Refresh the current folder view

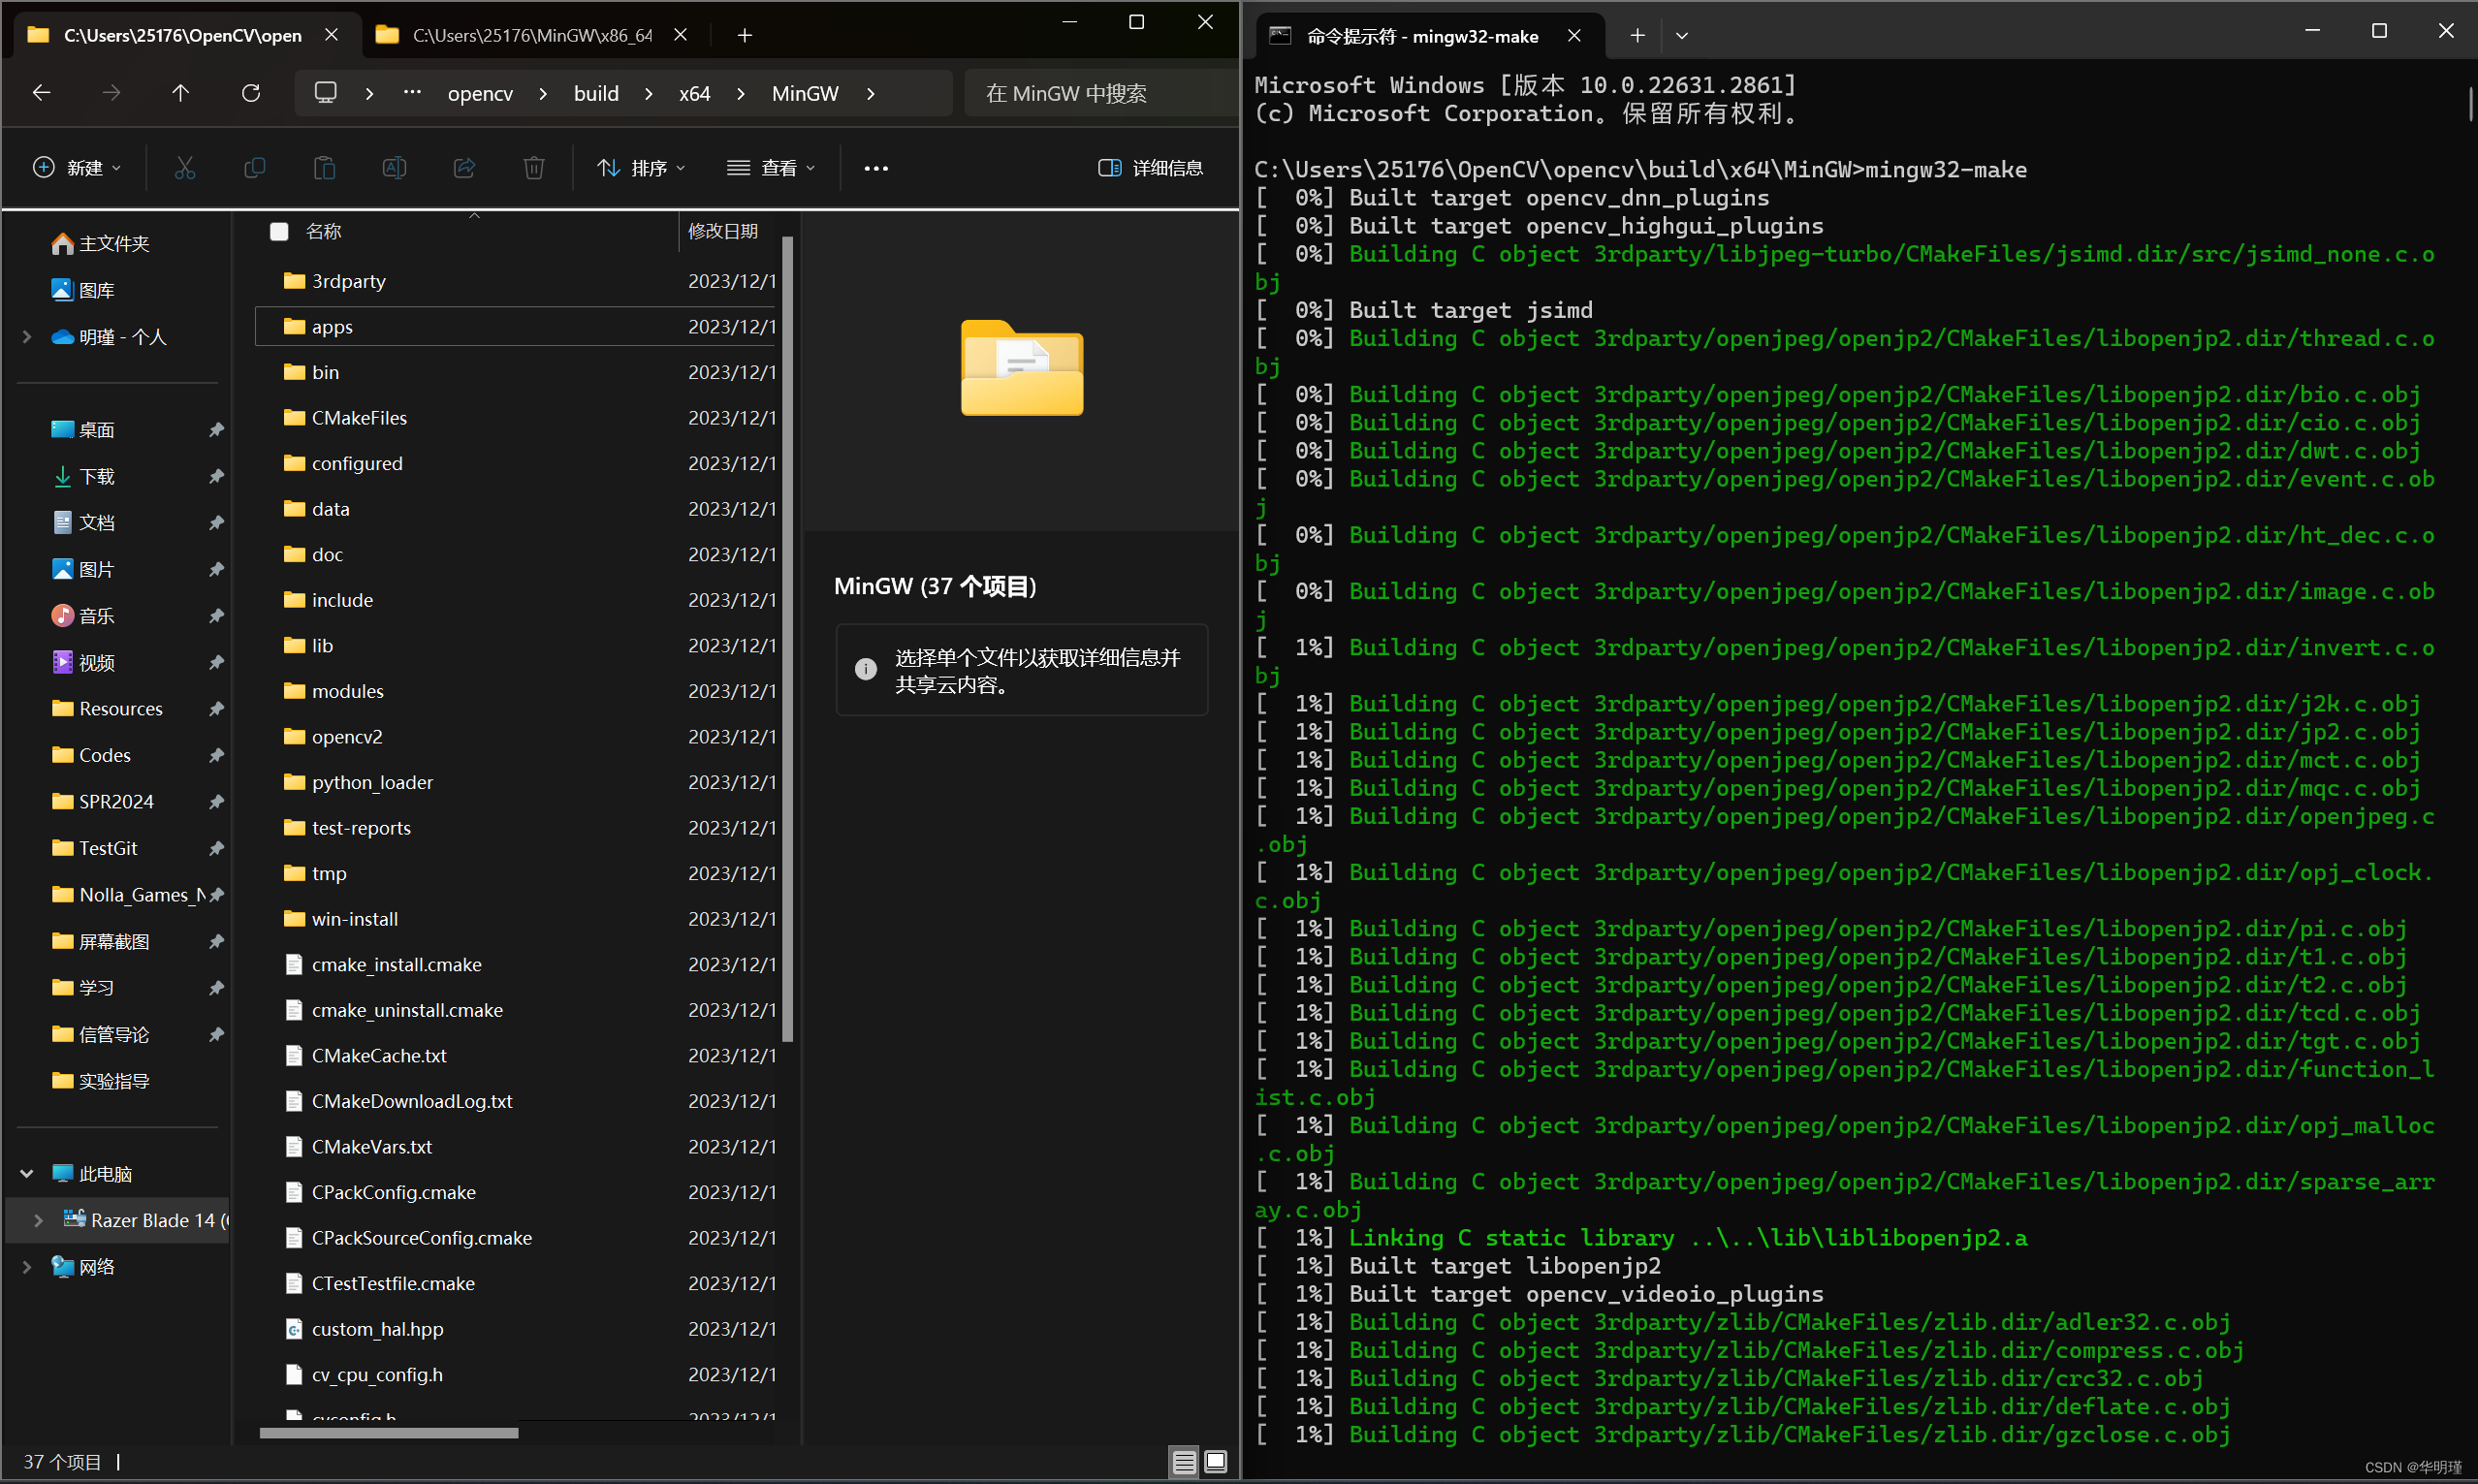click(x=251, y=93)
